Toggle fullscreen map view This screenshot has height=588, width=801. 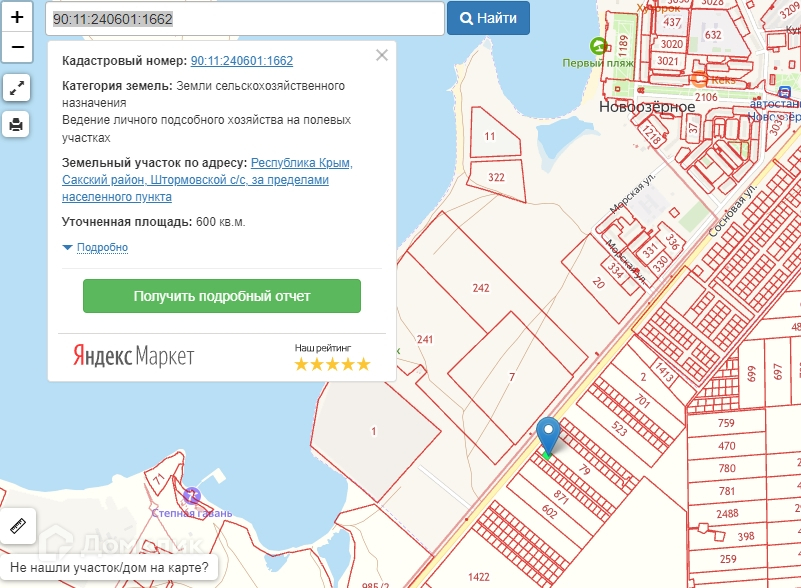[16, 88]
